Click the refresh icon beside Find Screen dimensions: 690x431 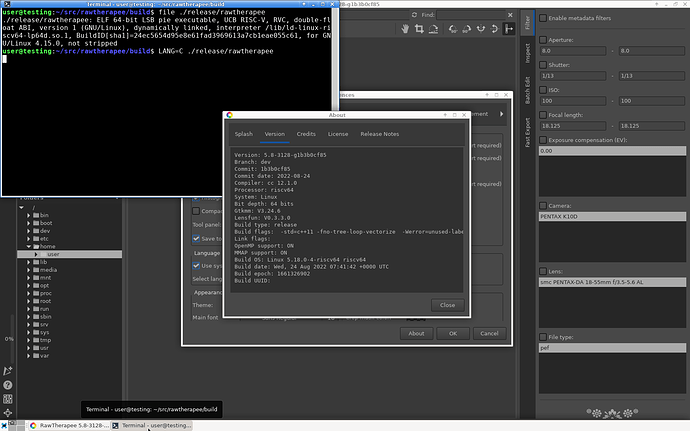(414, 15)
